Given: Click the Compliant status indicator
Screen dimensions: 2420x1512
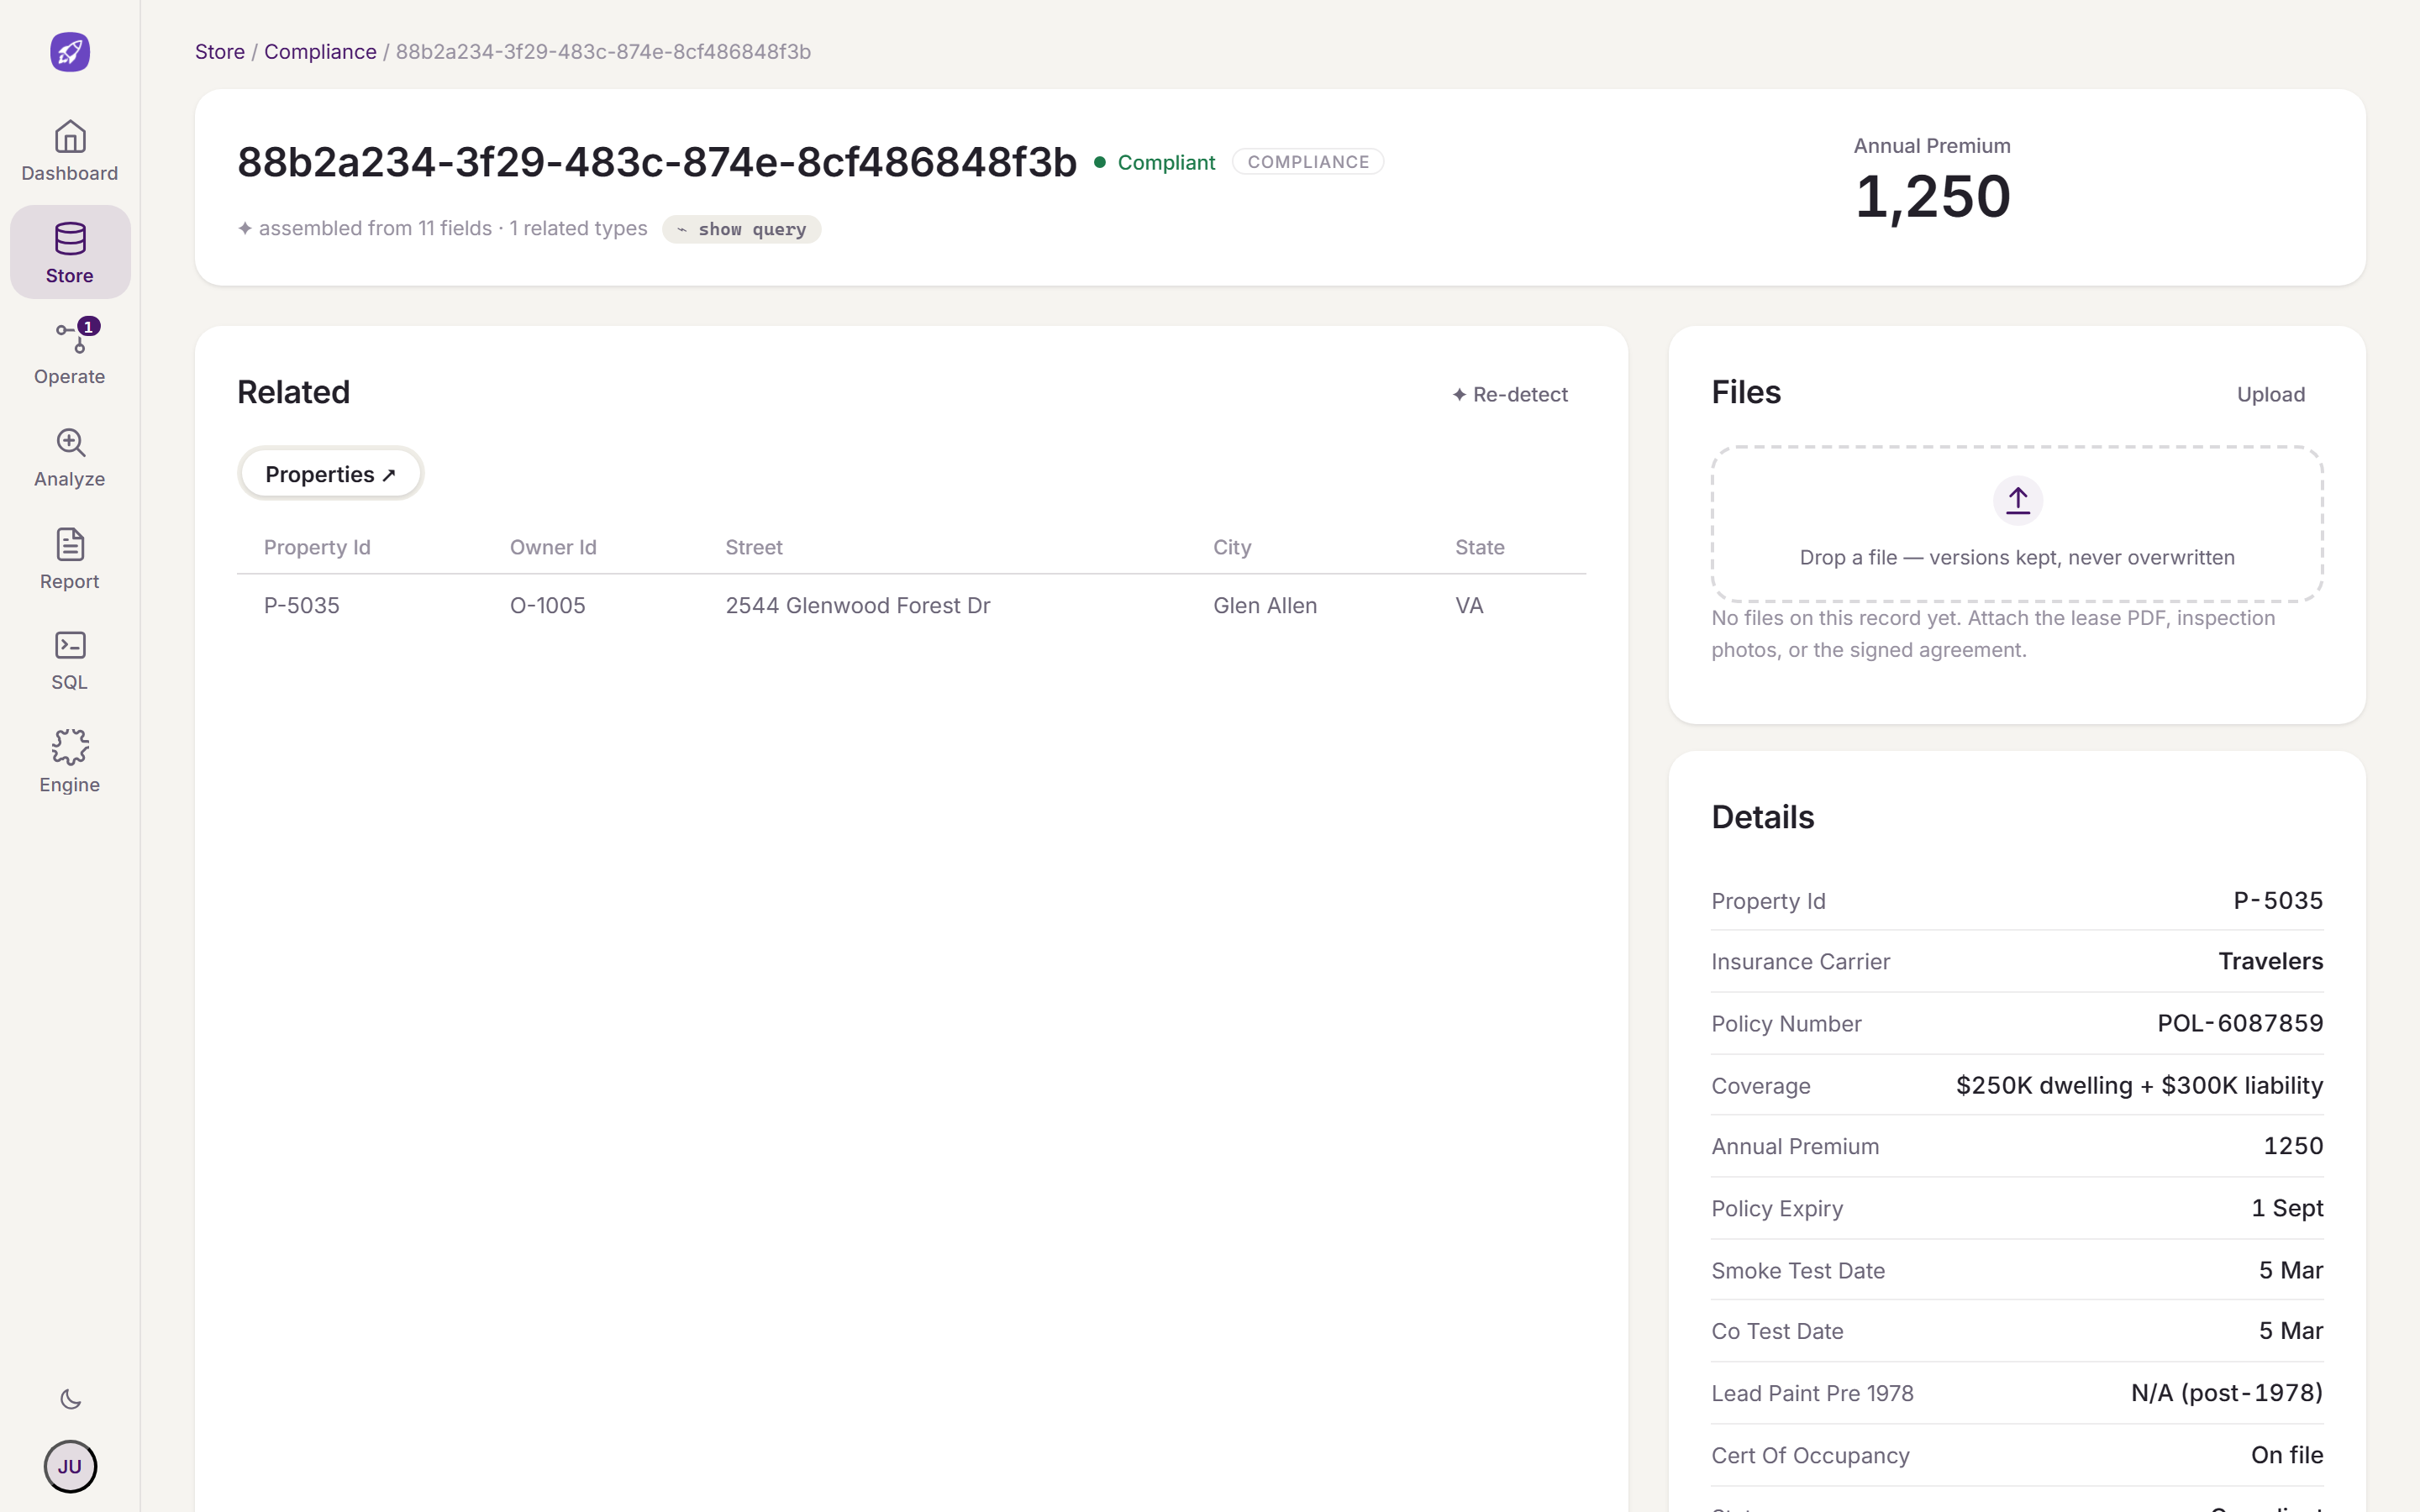Looking at the screenshot, I should tap(1155, 162).
